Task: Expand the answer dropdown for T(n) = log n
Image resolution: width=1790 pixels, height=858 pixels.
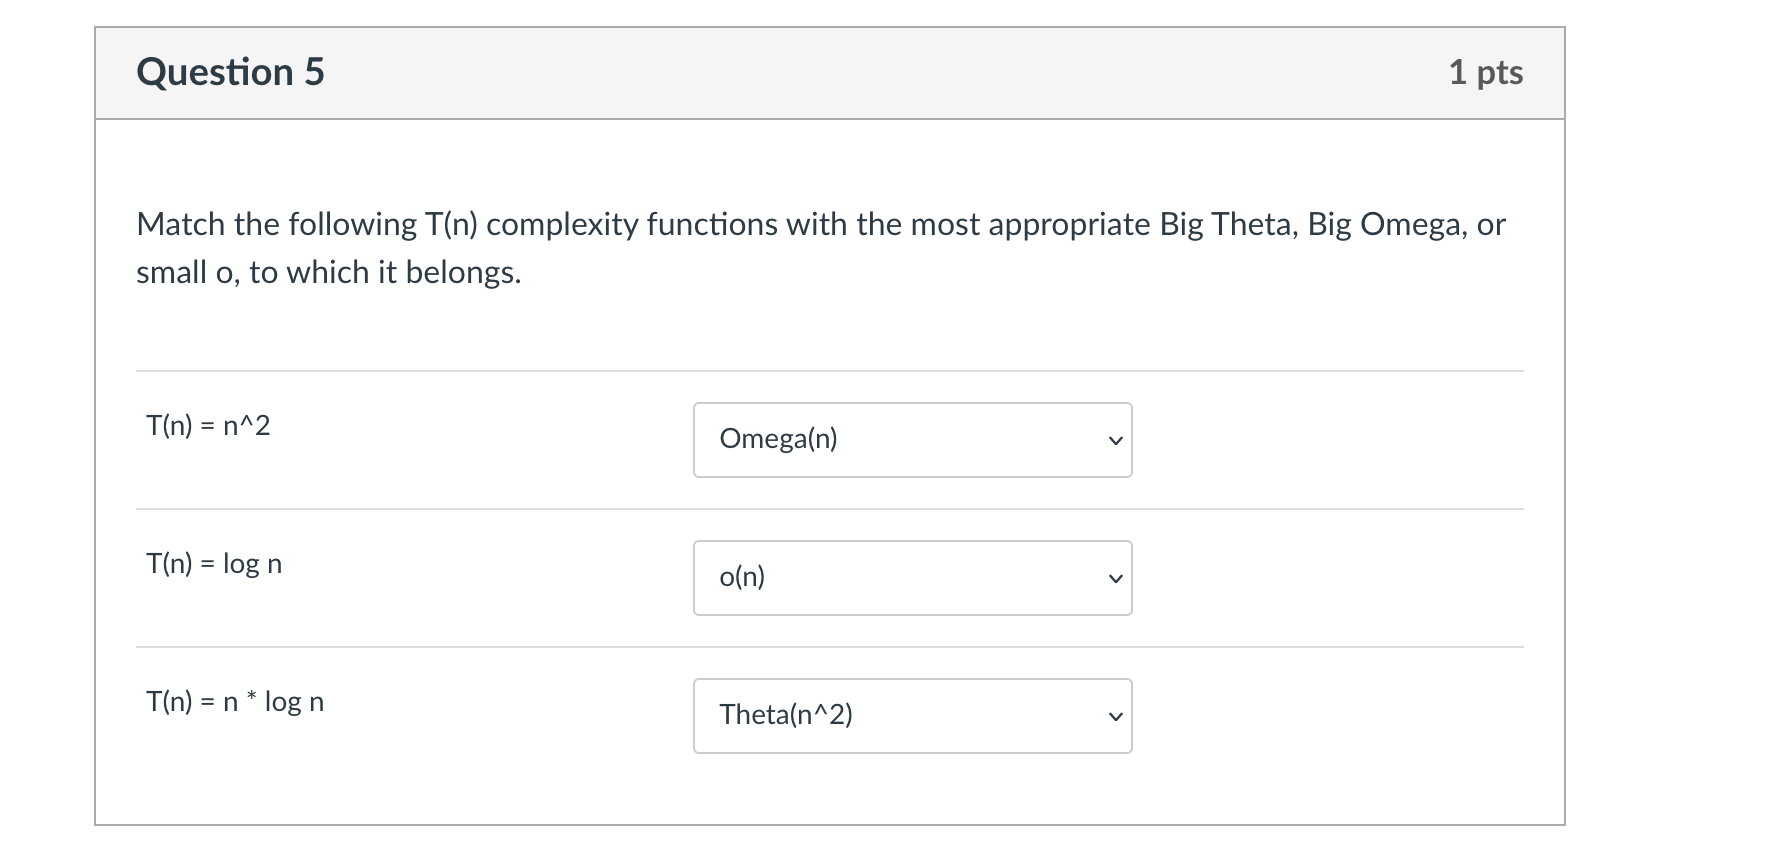Action: point(912,578)
